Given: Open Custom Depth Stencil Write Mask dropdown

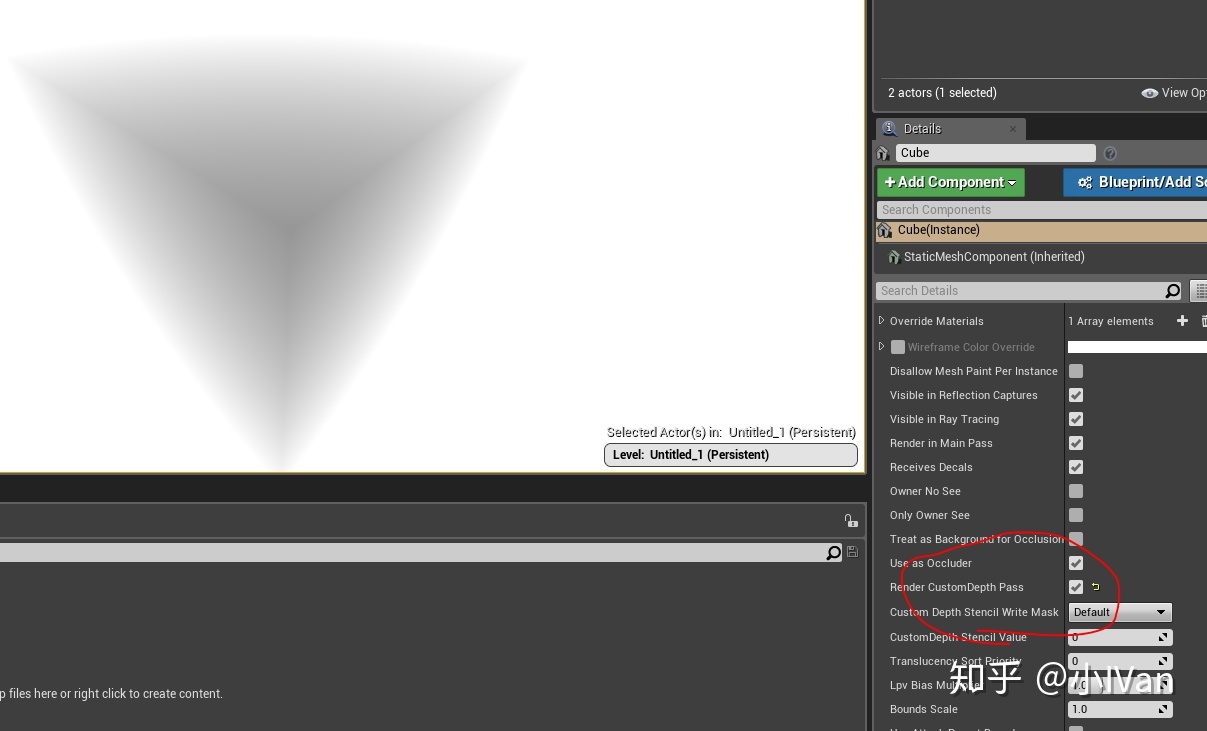Looking at the screenshot, I should (x=1120, y=612).
